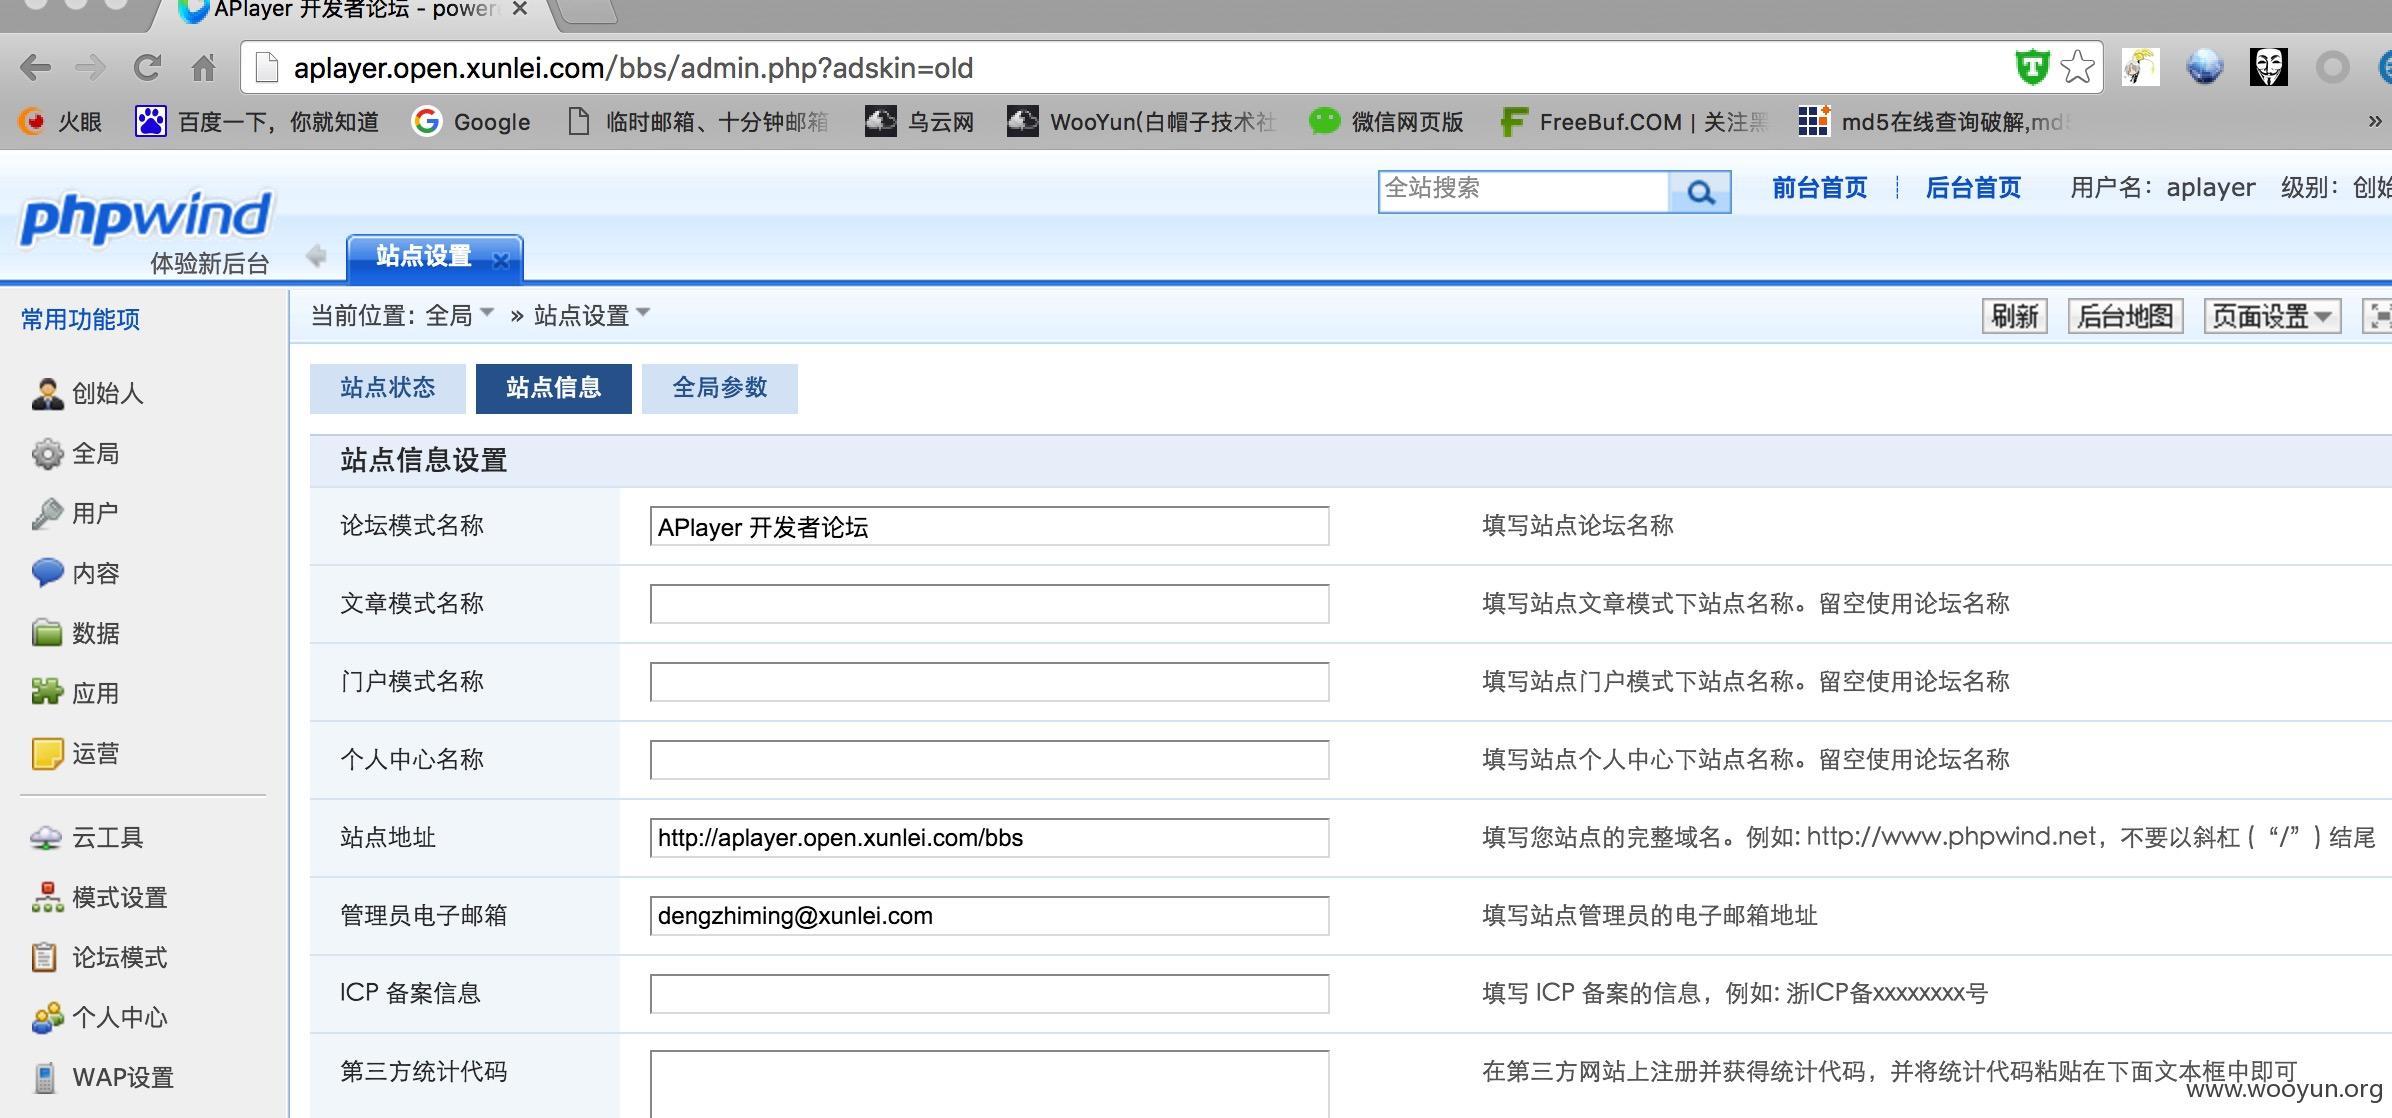Viewport: 2392px width, 1118px height.
Task: Open md5在线查询破解 bookmark
Action: tap(1933, 122)
